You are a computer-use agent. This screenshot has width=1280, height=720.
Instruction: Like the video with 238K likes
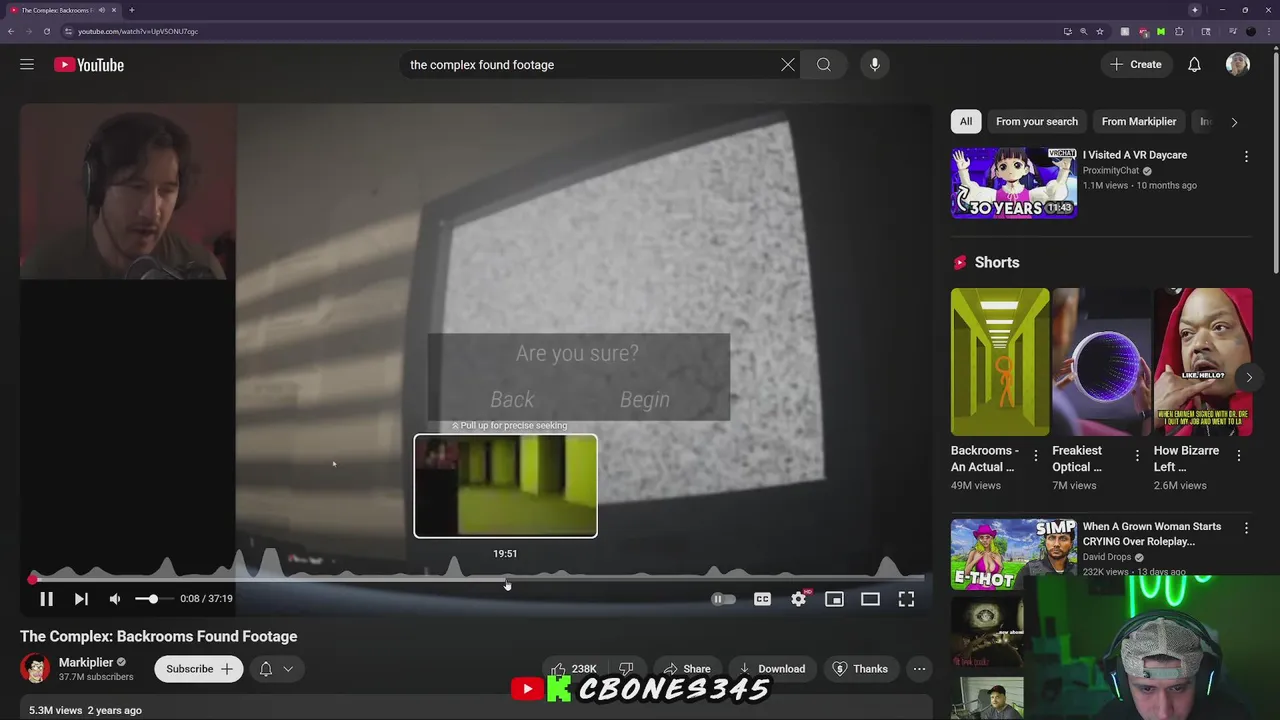click(573, 669)
